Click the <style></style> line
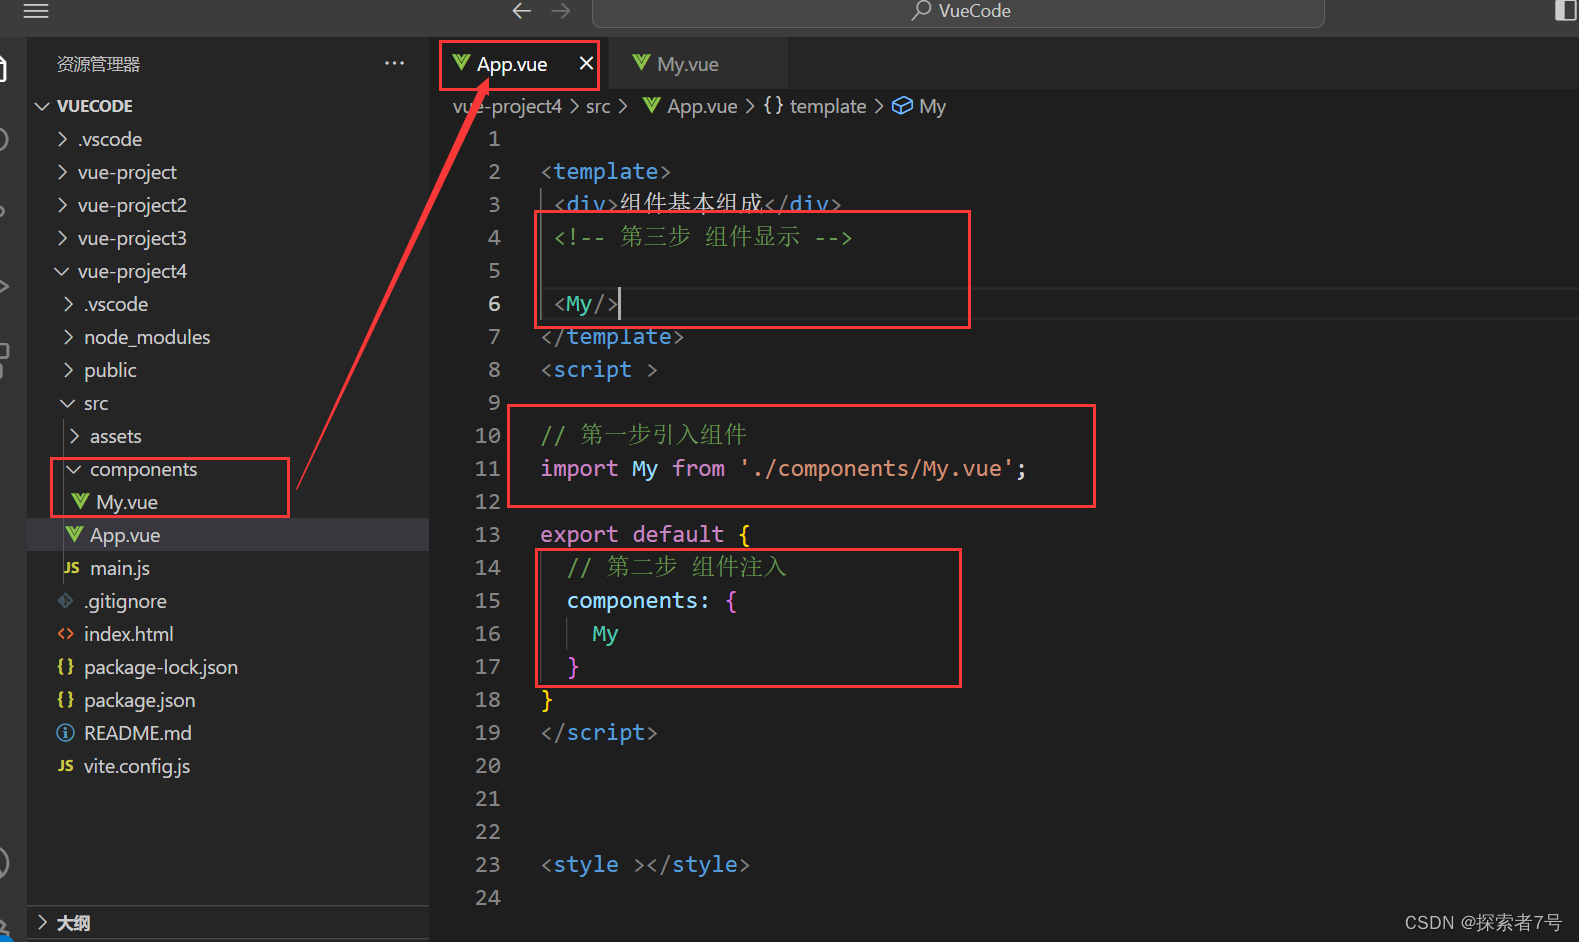1579x942 pixels. click(645, 864)
